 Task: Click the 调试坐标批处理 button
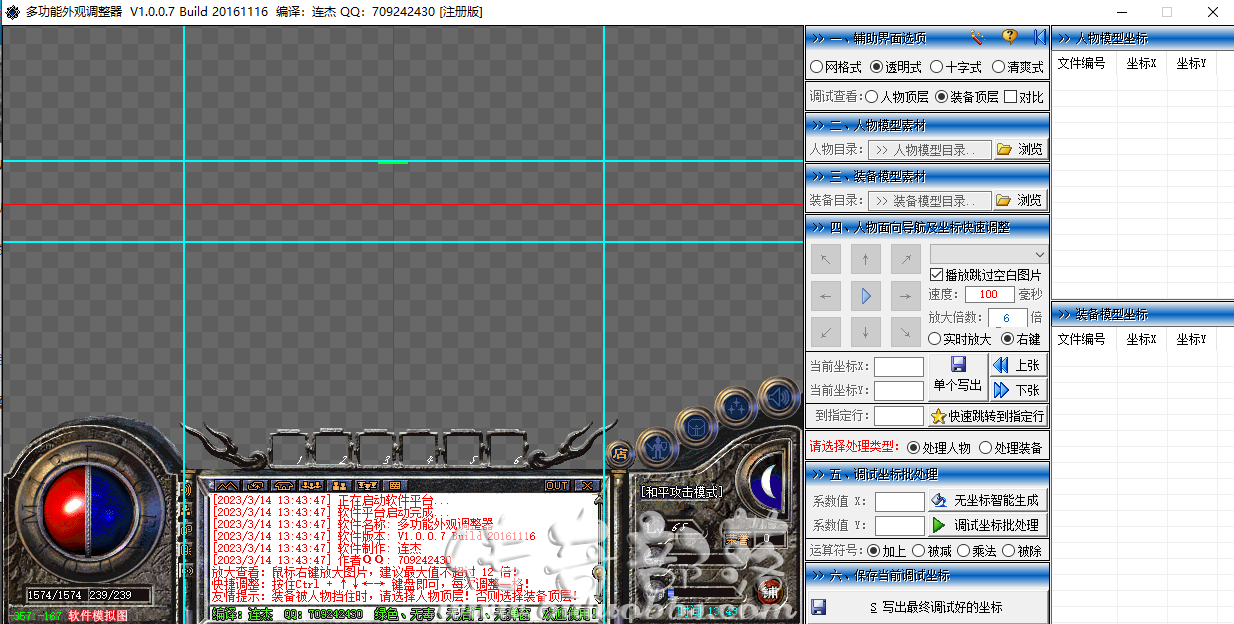(x=988, y=524)
